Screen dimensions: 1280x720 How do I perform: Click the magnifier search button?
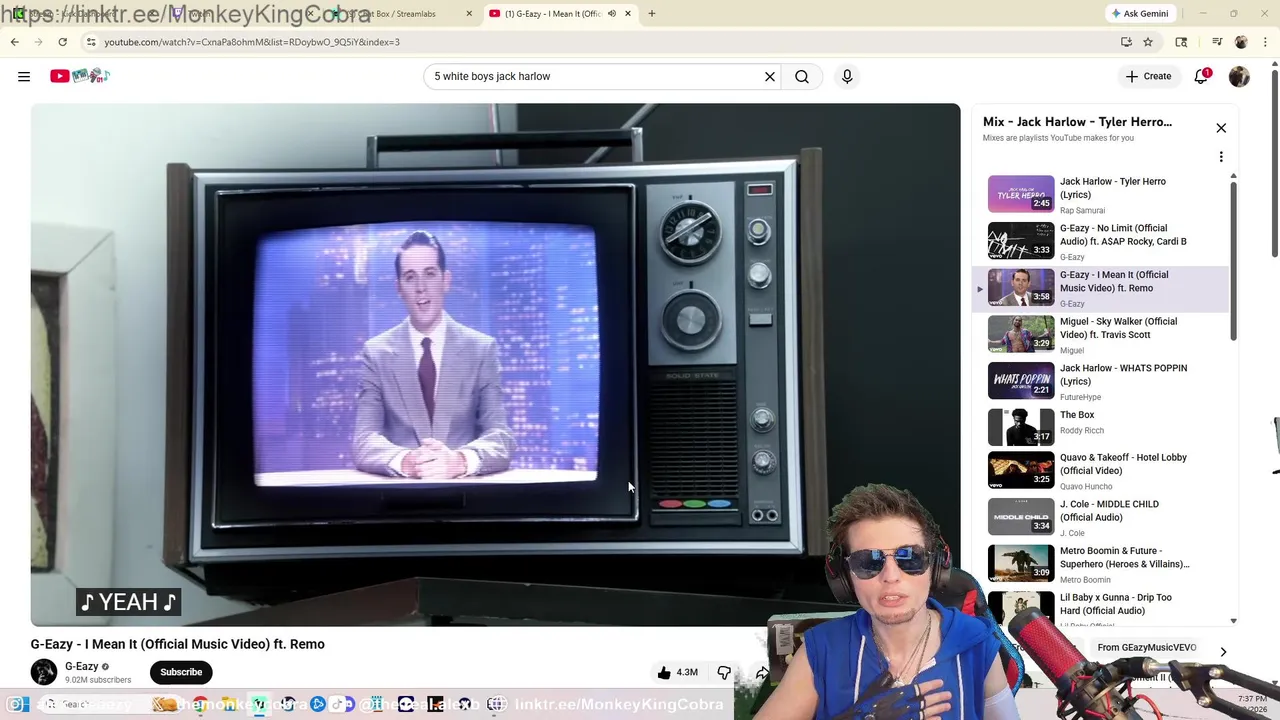point(802,76)
